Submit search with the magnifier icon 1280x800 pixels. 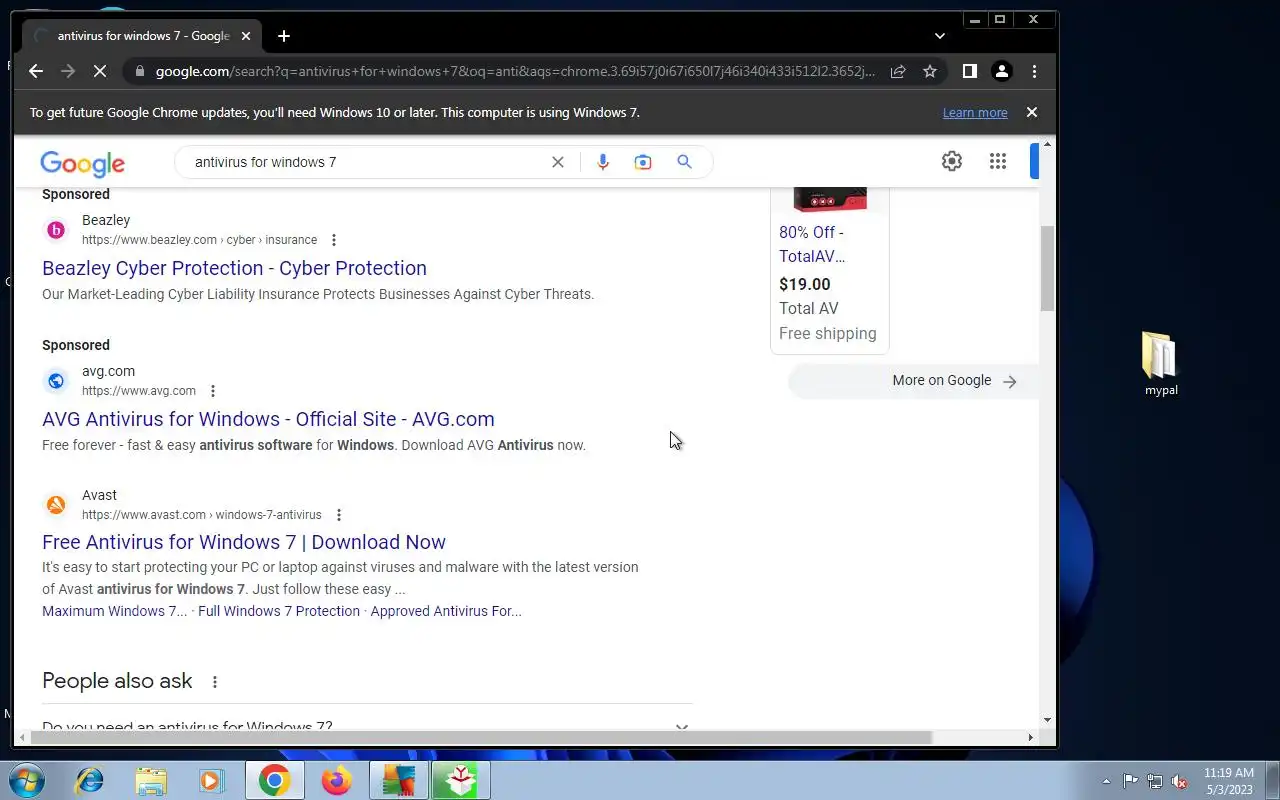click(x=684, y=162)
